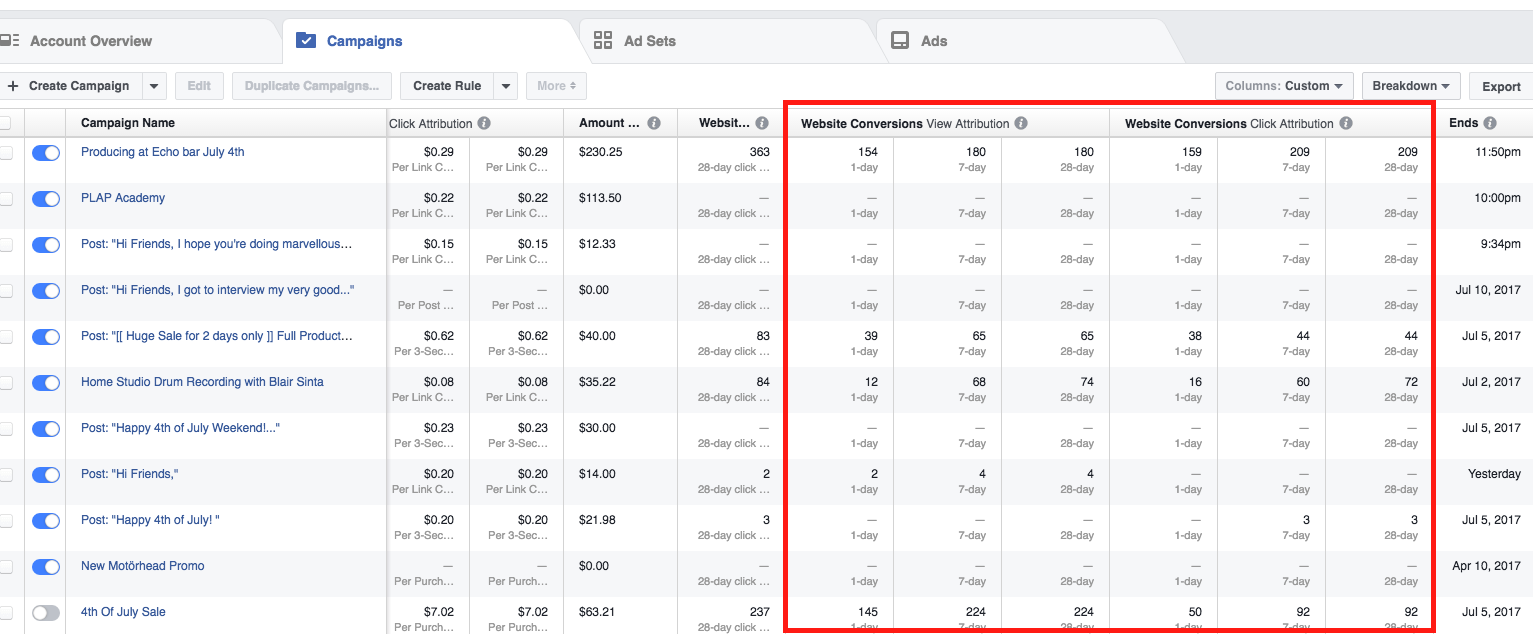Switch to the Ad Sets tab
Viewport: 1533px width, 634px height.
tap(649, 41)
